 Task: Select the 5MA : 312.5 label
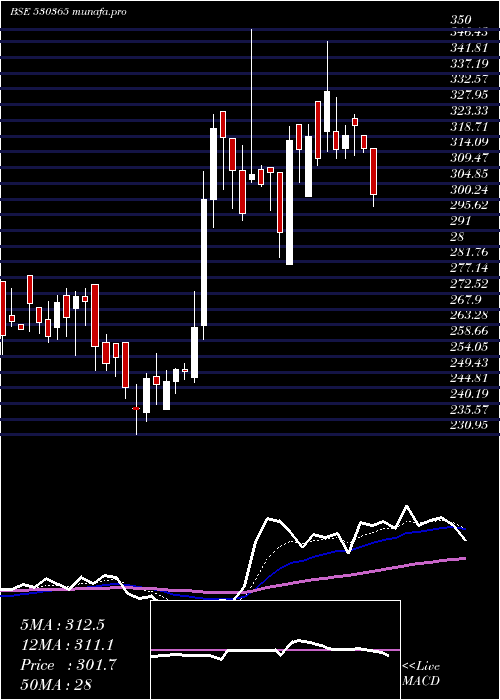click(x=62, y=625)
